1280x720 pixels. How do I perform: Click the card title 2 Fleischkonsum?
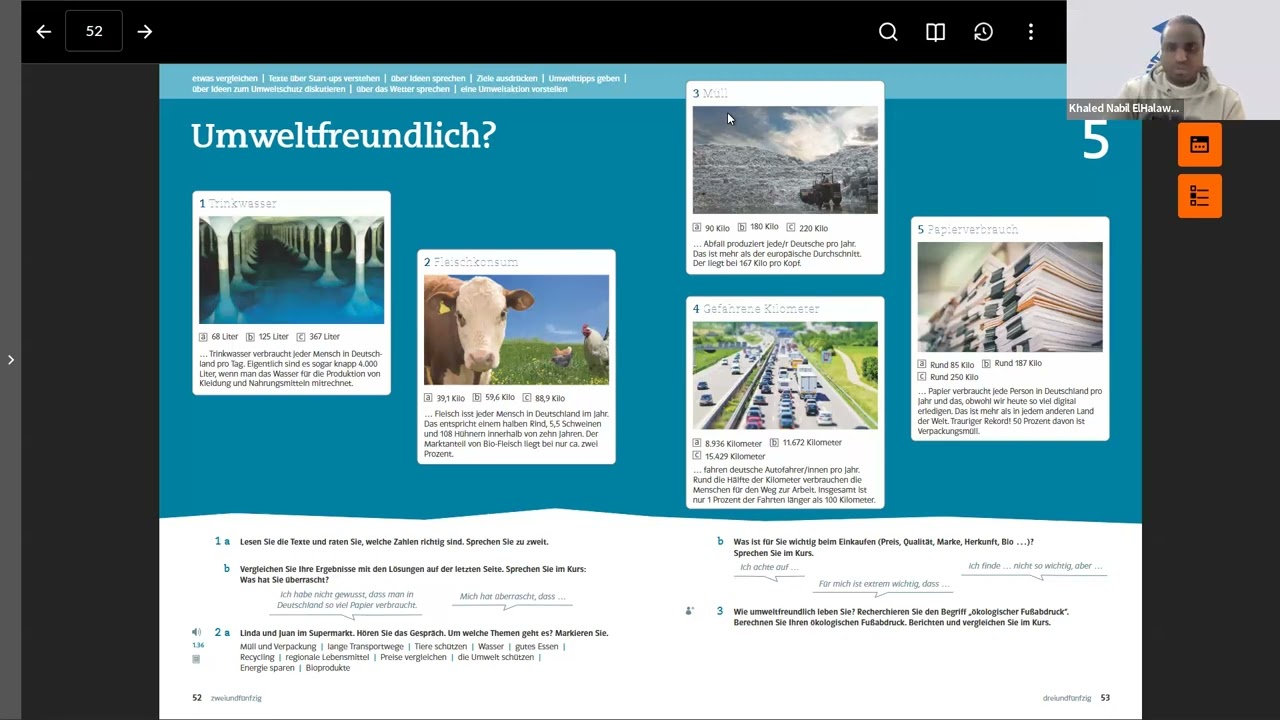pyautogui.click(x=471, y=262)
